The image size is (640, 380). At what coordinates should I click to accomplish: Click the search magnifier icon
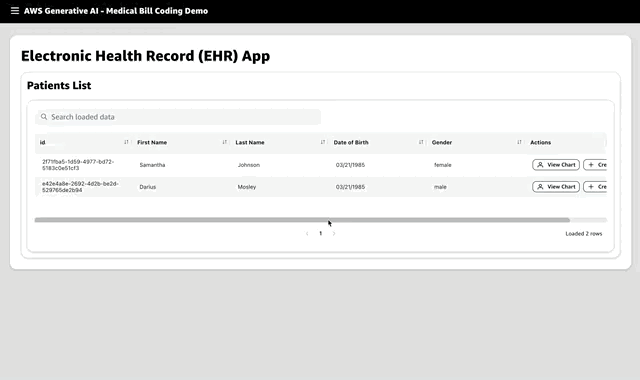tap(44, 117)
